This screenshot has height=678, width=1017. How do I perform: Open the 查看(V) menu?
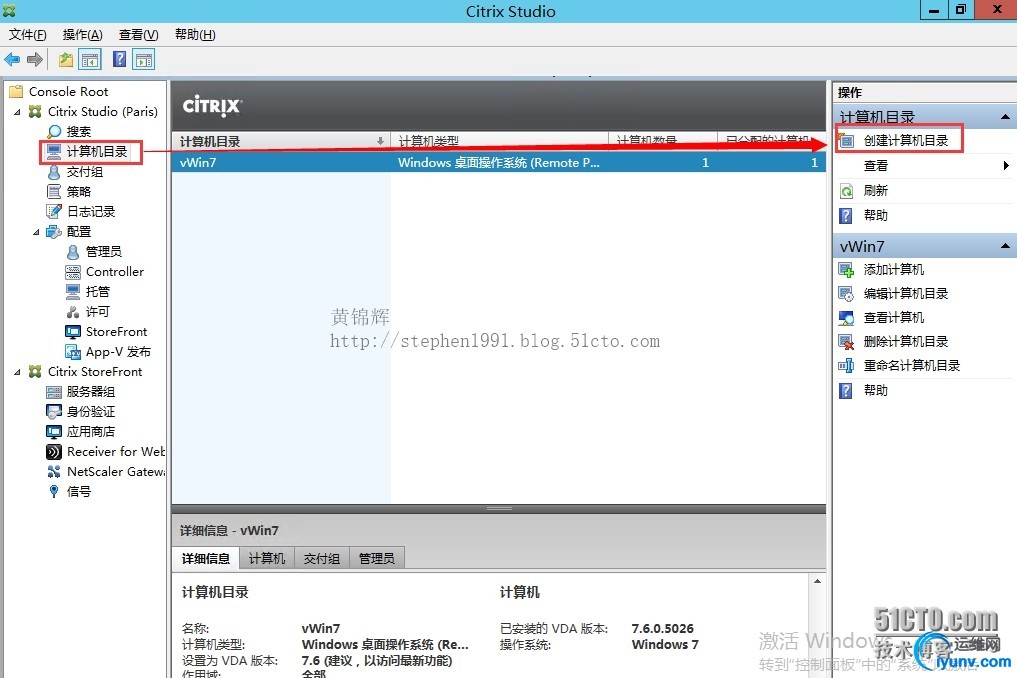point(138,34)
